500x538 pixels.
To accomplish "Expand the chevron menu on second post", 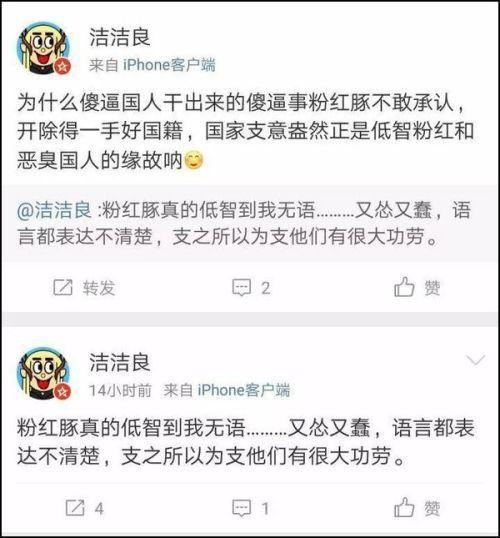I will [x=476, y=360].
